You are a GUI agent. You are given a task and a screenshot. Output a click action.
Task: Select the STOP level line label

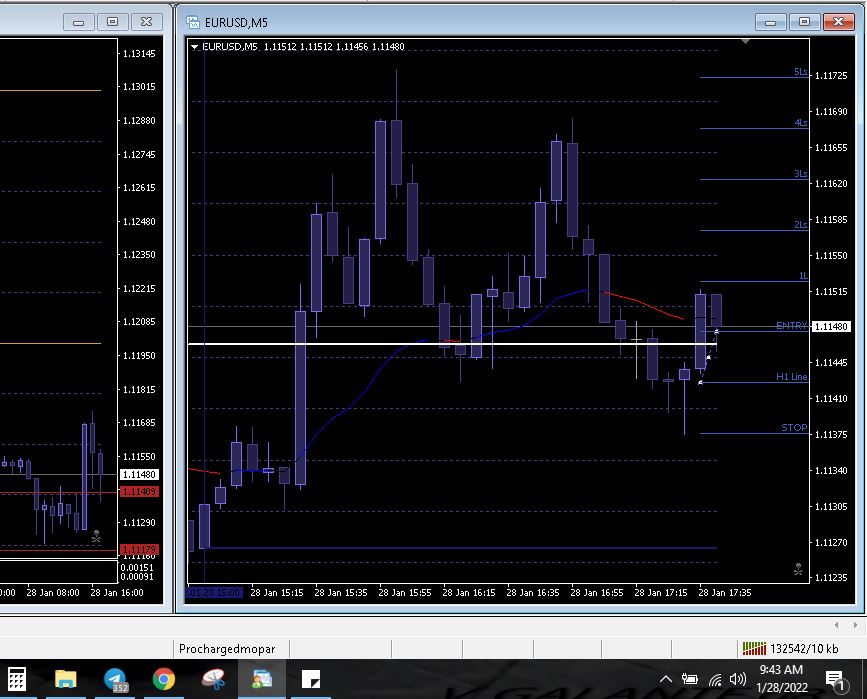pyautogui.click(x=793, y=428)
